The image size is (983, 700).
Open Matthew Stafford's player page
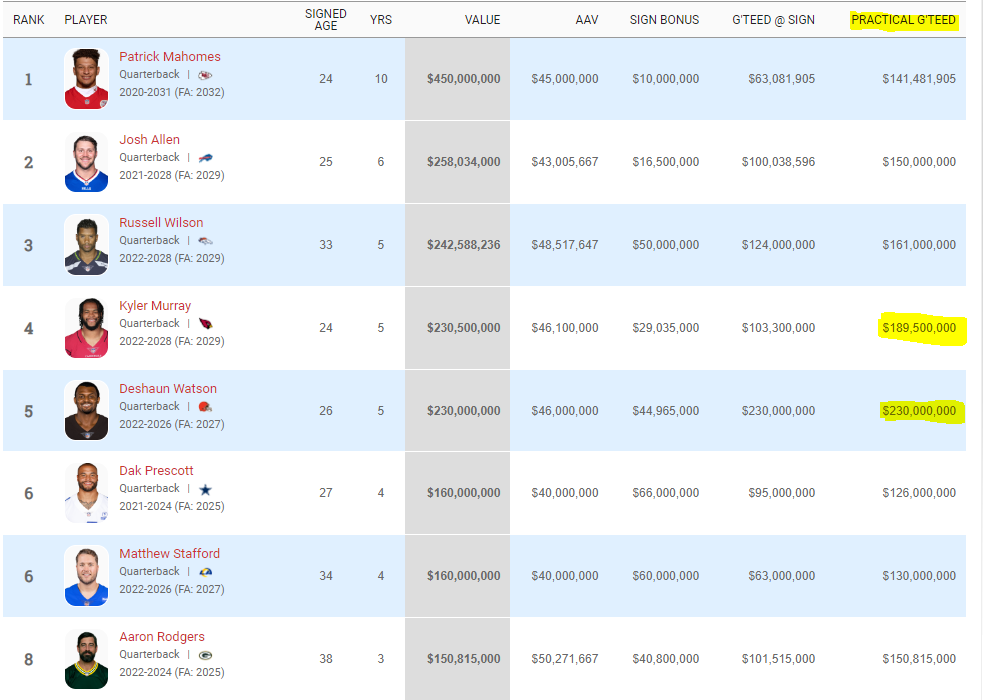(169, 553)
